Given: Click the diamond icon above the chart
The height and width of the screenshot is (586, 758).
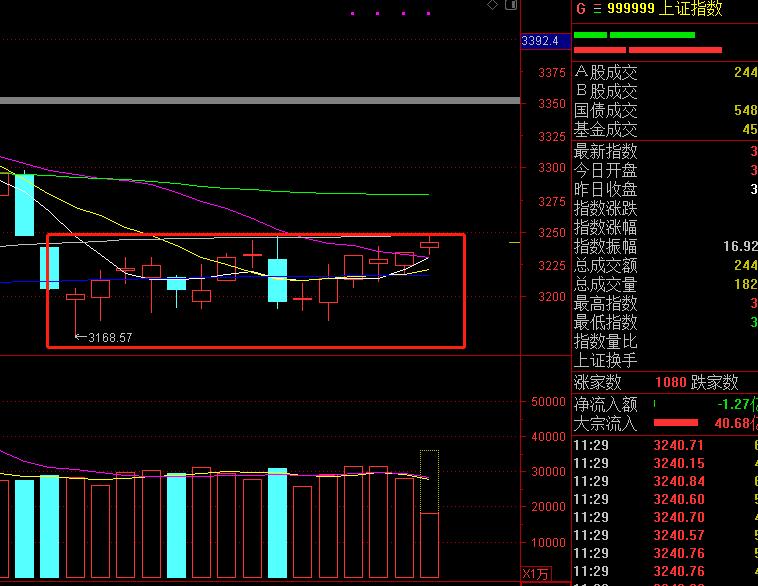Looking at the screenshot, I should (493, 6).
